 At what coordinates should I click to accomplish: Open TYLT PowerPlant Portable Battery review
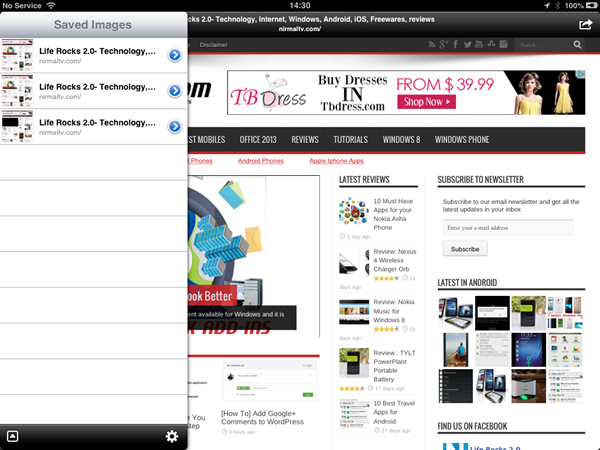(x=394, y=366)
